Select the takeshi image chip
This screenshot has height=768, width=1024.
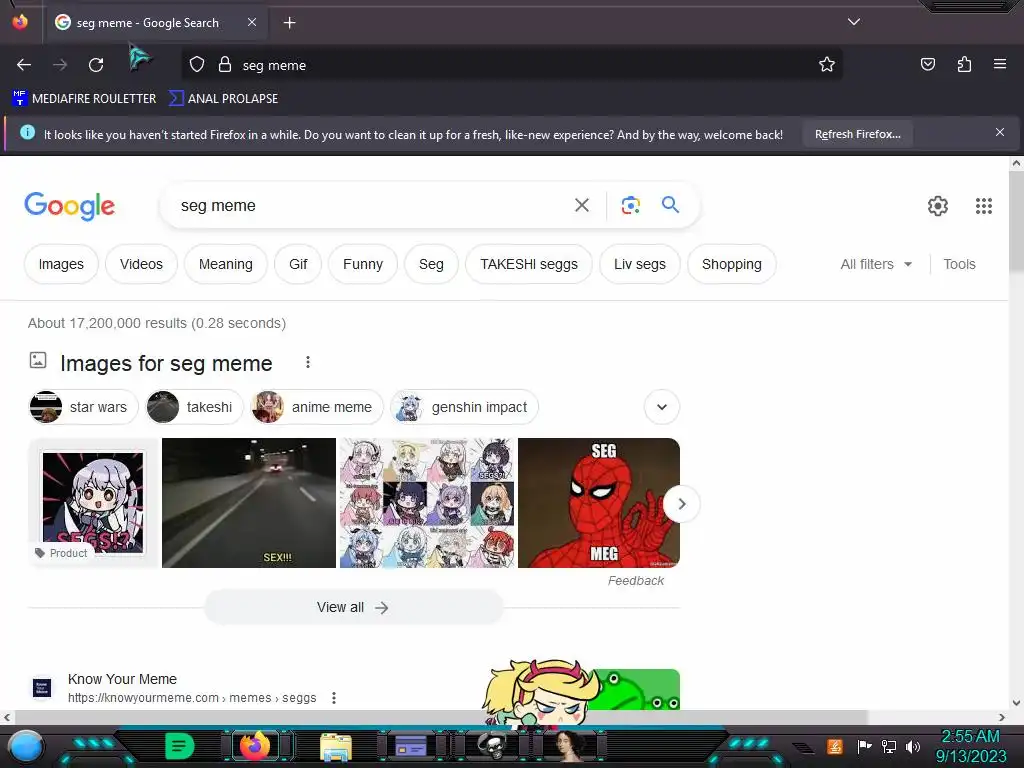coord(194,408)
